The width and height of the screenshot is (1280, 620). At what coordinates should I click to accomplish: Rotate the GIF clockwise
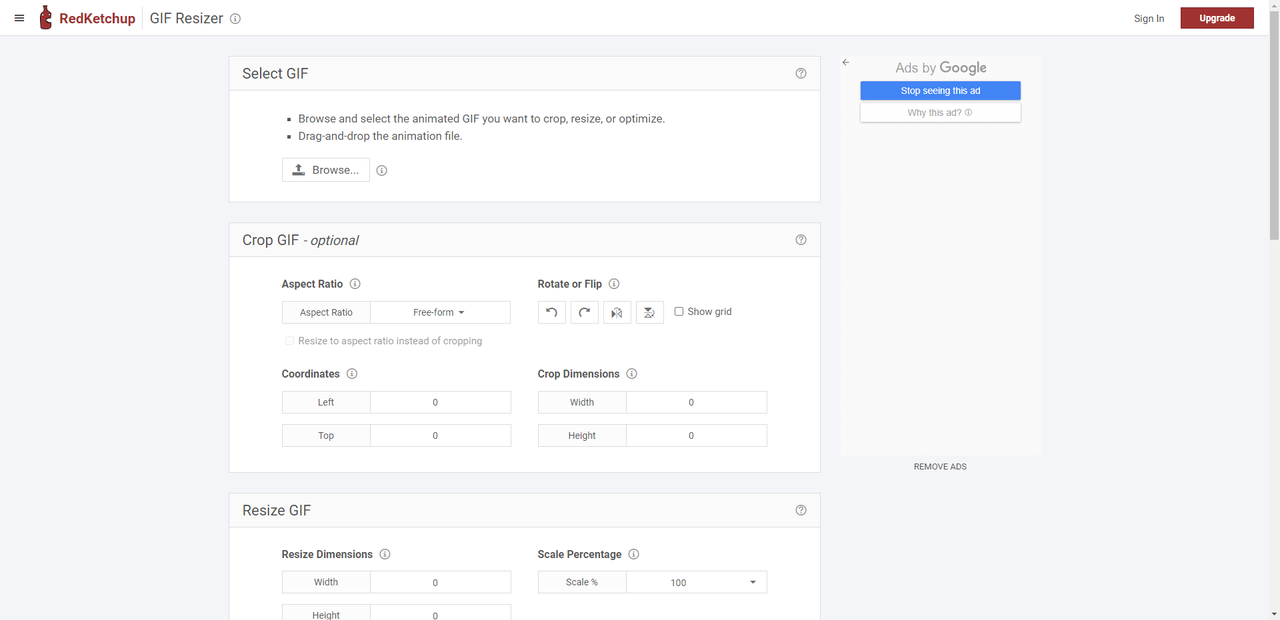(584, 312)
